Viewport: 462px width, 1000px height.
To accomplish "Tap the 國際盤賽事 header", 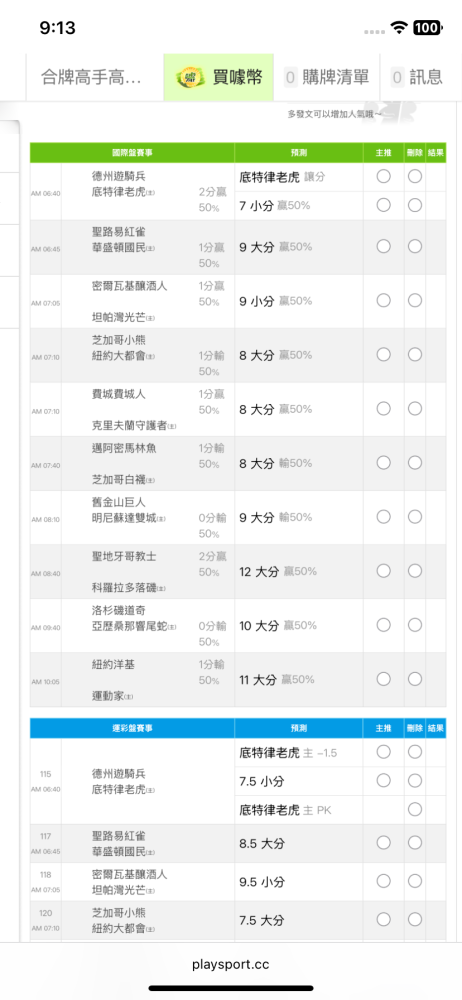I will point(132,153).
